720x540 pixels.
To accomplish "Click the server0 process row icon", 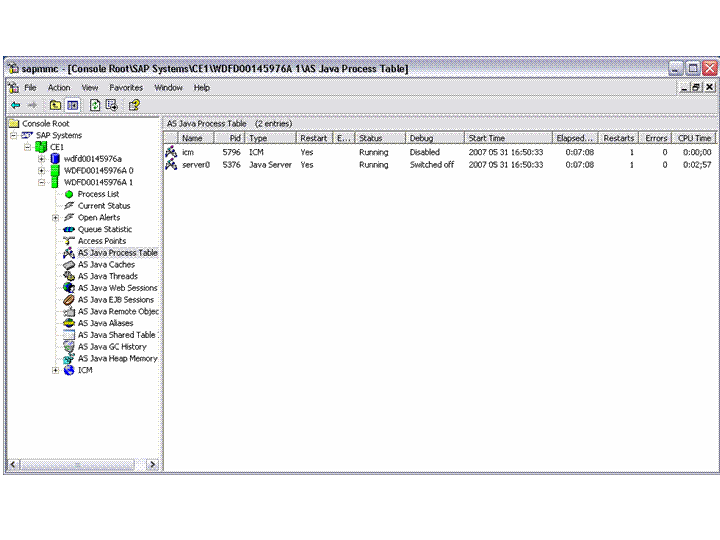I will (x=171, y=164).
